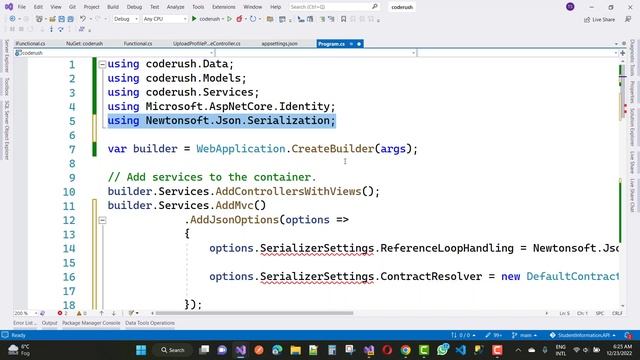Click the bookmark toggle toolbar icon
Screen dimensions: 640x360
pyautogui.click(x=344, y=19)
